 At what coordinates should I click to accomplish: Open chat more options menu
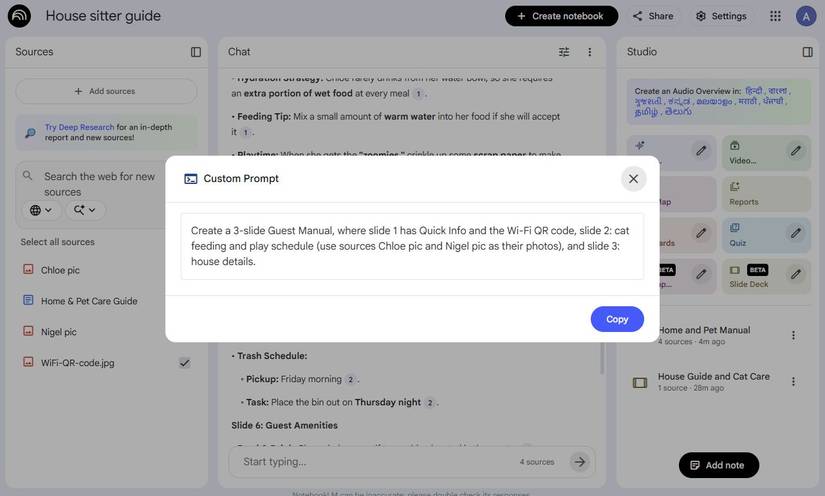pyautogui.click(x=589, y=52)
